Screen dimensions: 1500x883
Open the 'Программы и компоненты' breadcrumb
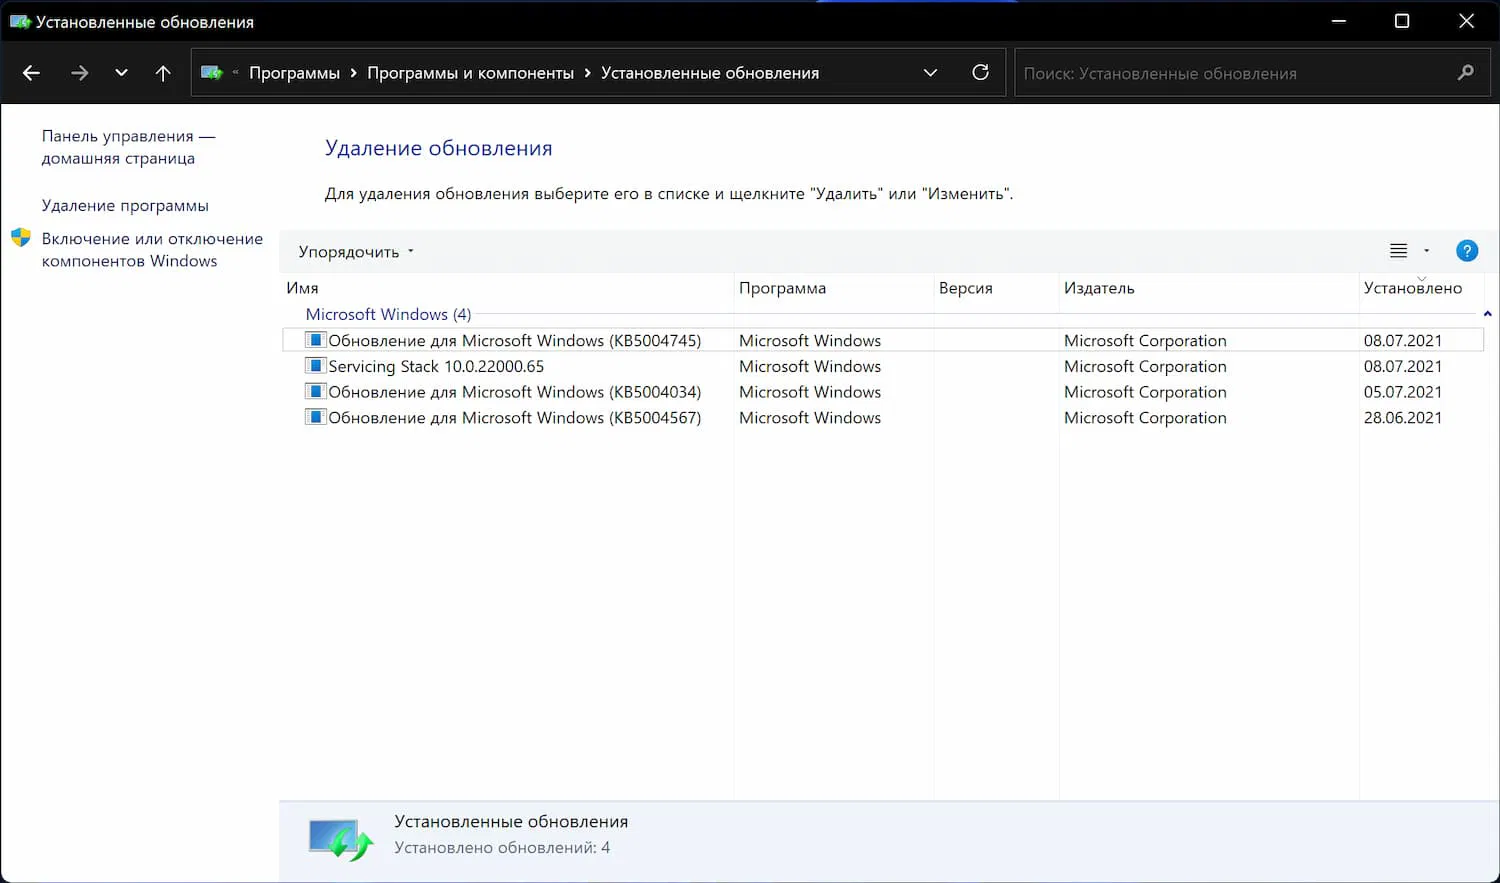coord(470,73)
